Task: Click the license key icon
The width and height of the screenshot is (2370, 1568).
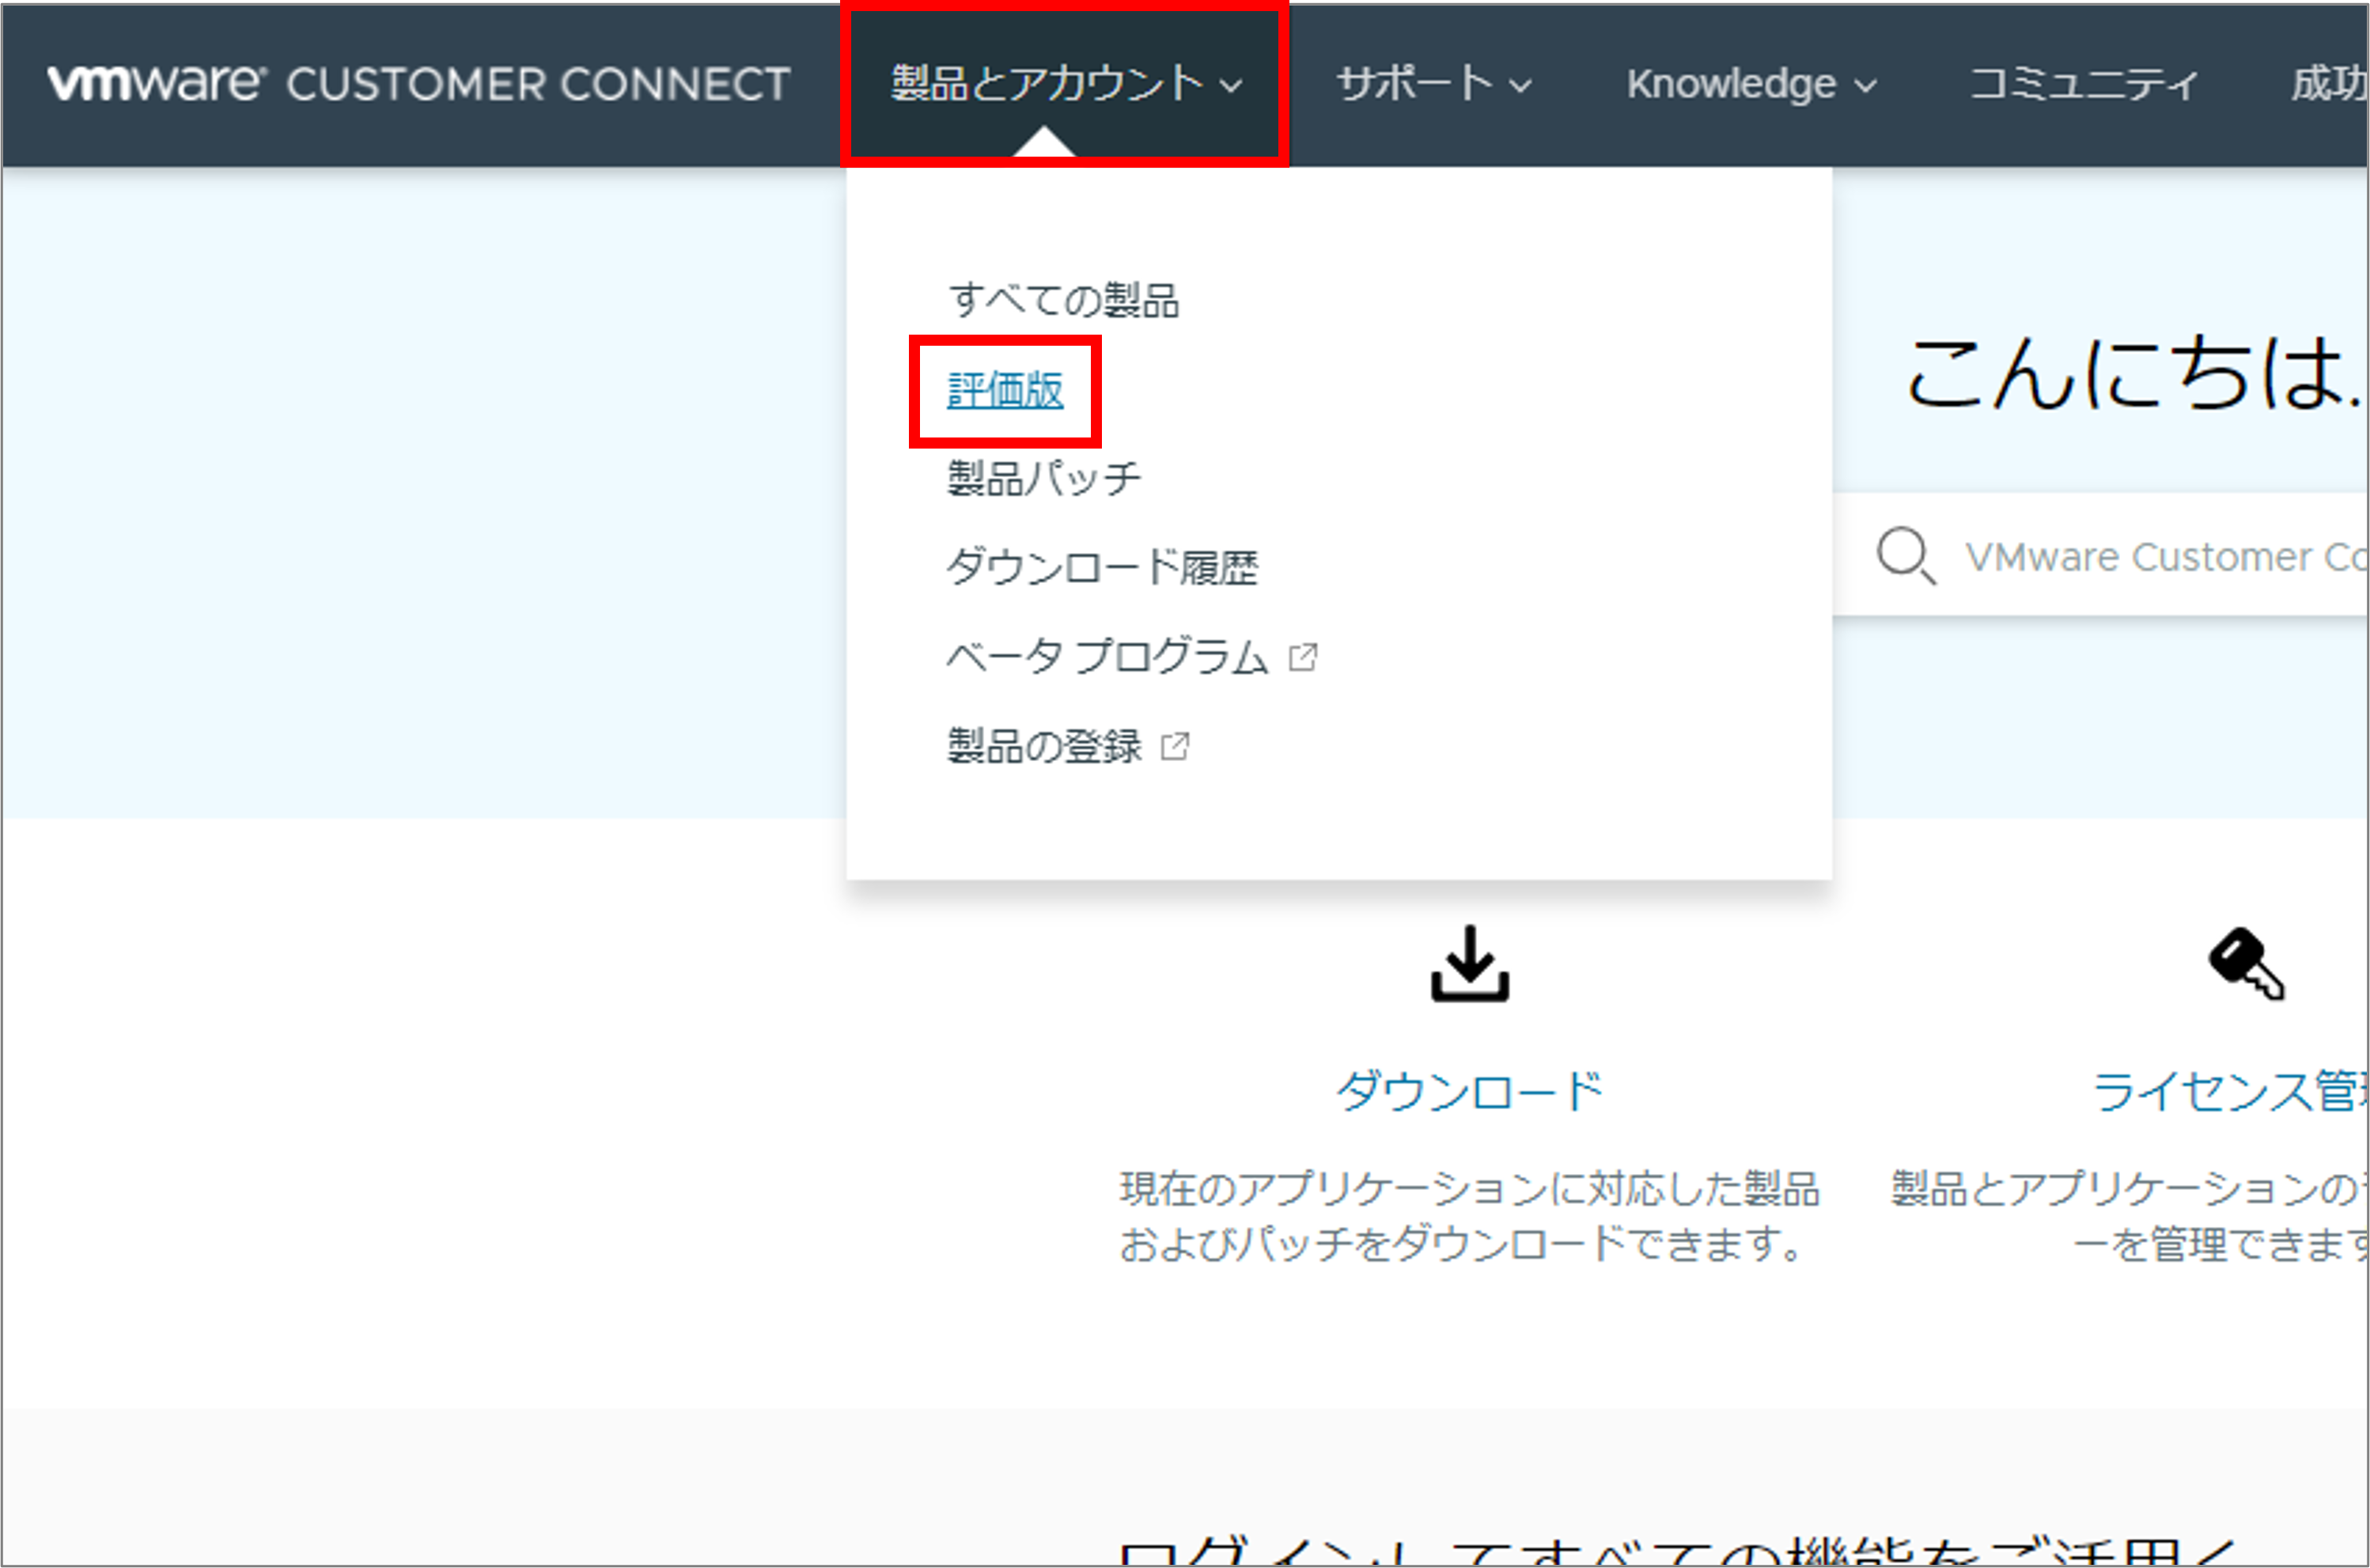Action: pos(2246,964)
